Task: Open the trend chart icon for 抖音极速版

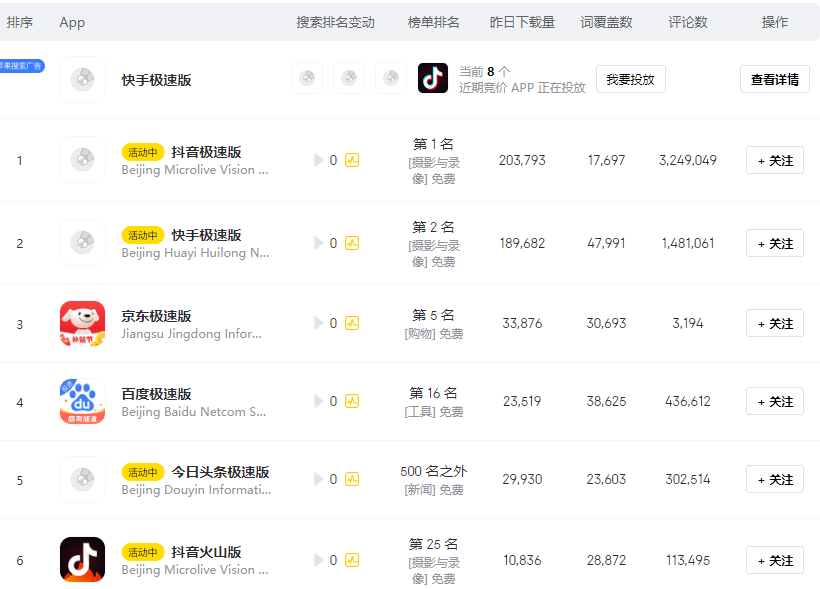Action: (x=352, y=159)
